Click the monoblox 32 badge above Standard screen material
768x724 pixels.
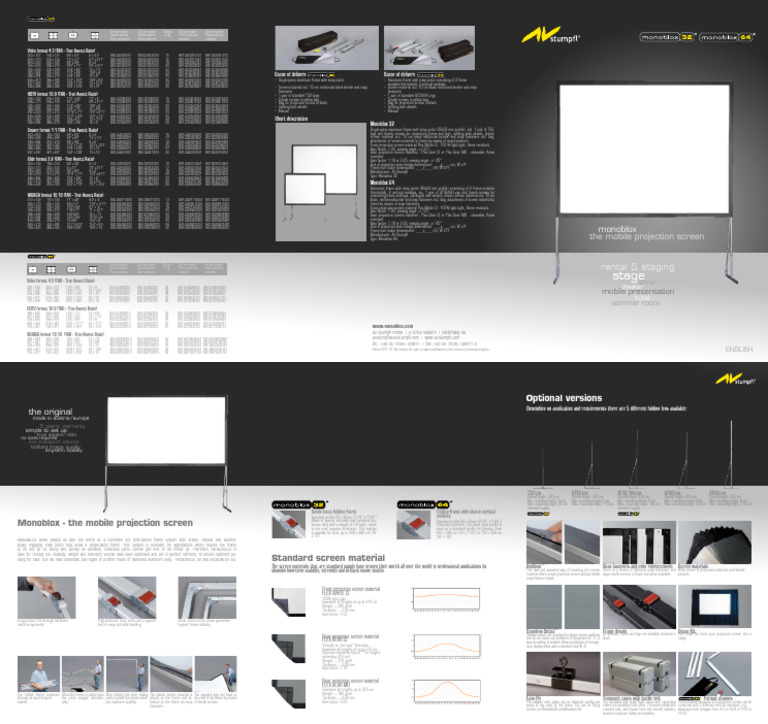[299, 505]
